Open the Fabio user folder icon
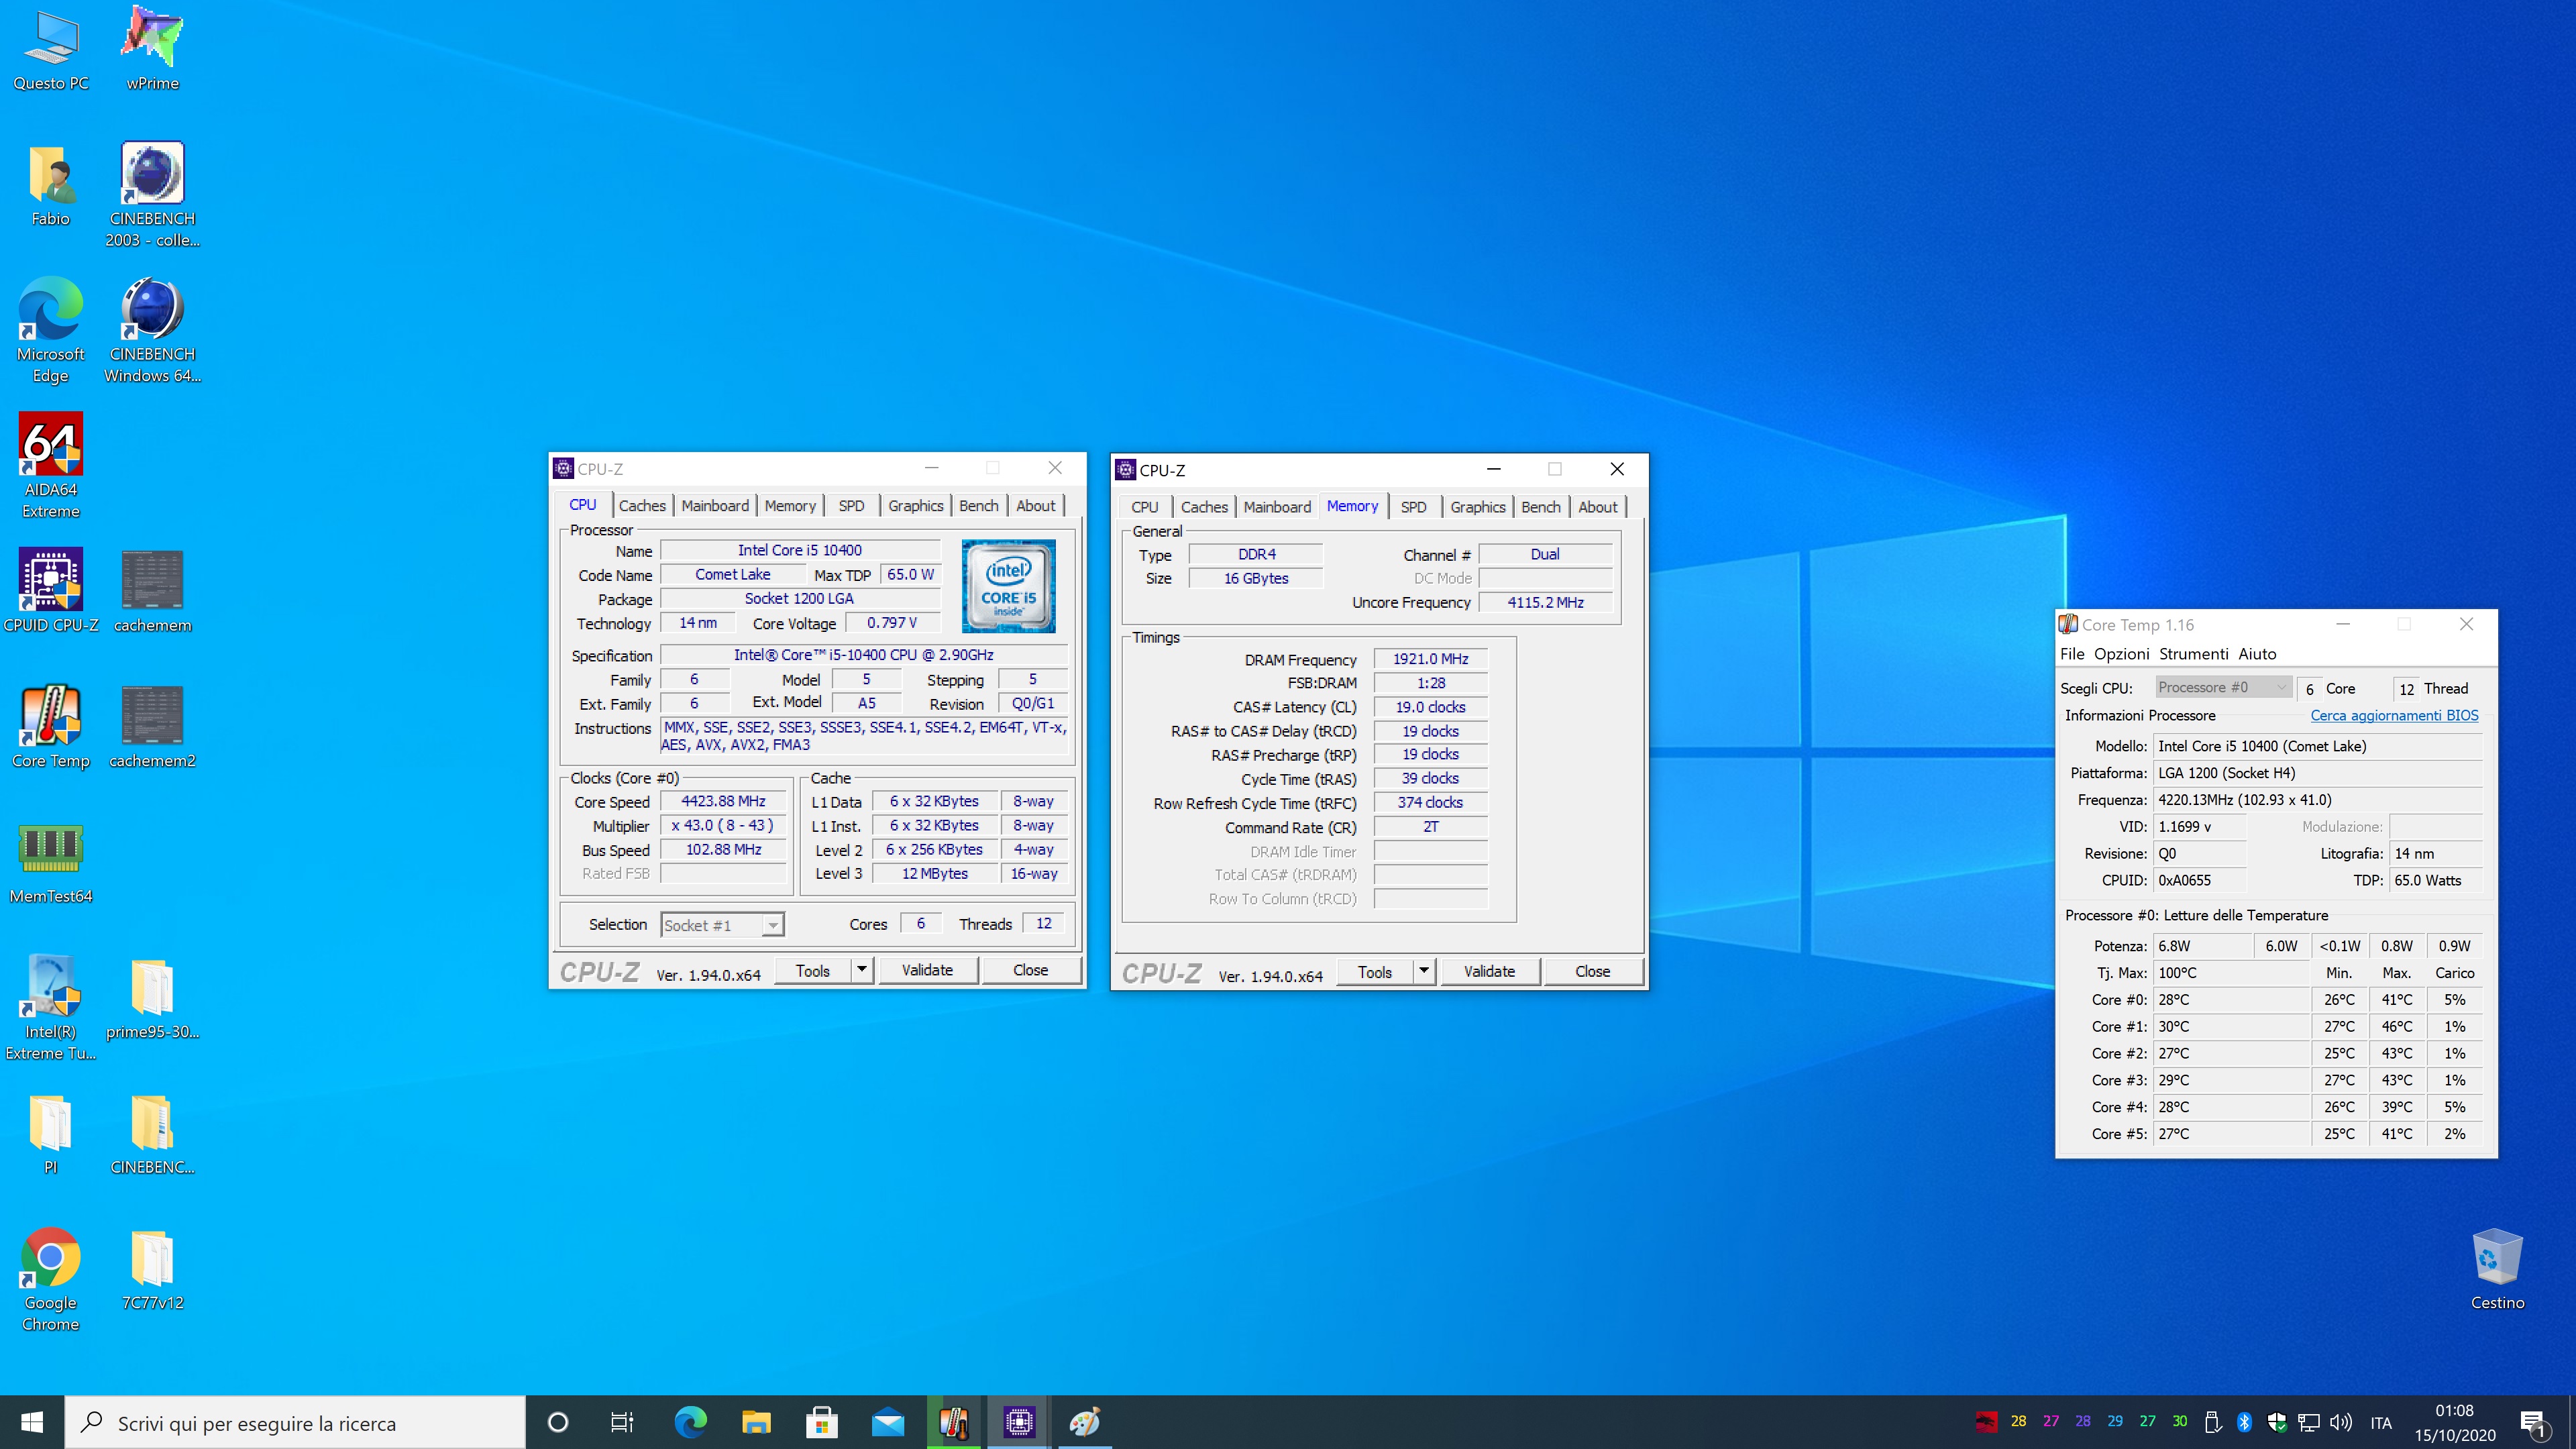The width and height of the screenshot is (2576, 1449). pos(51,186)
